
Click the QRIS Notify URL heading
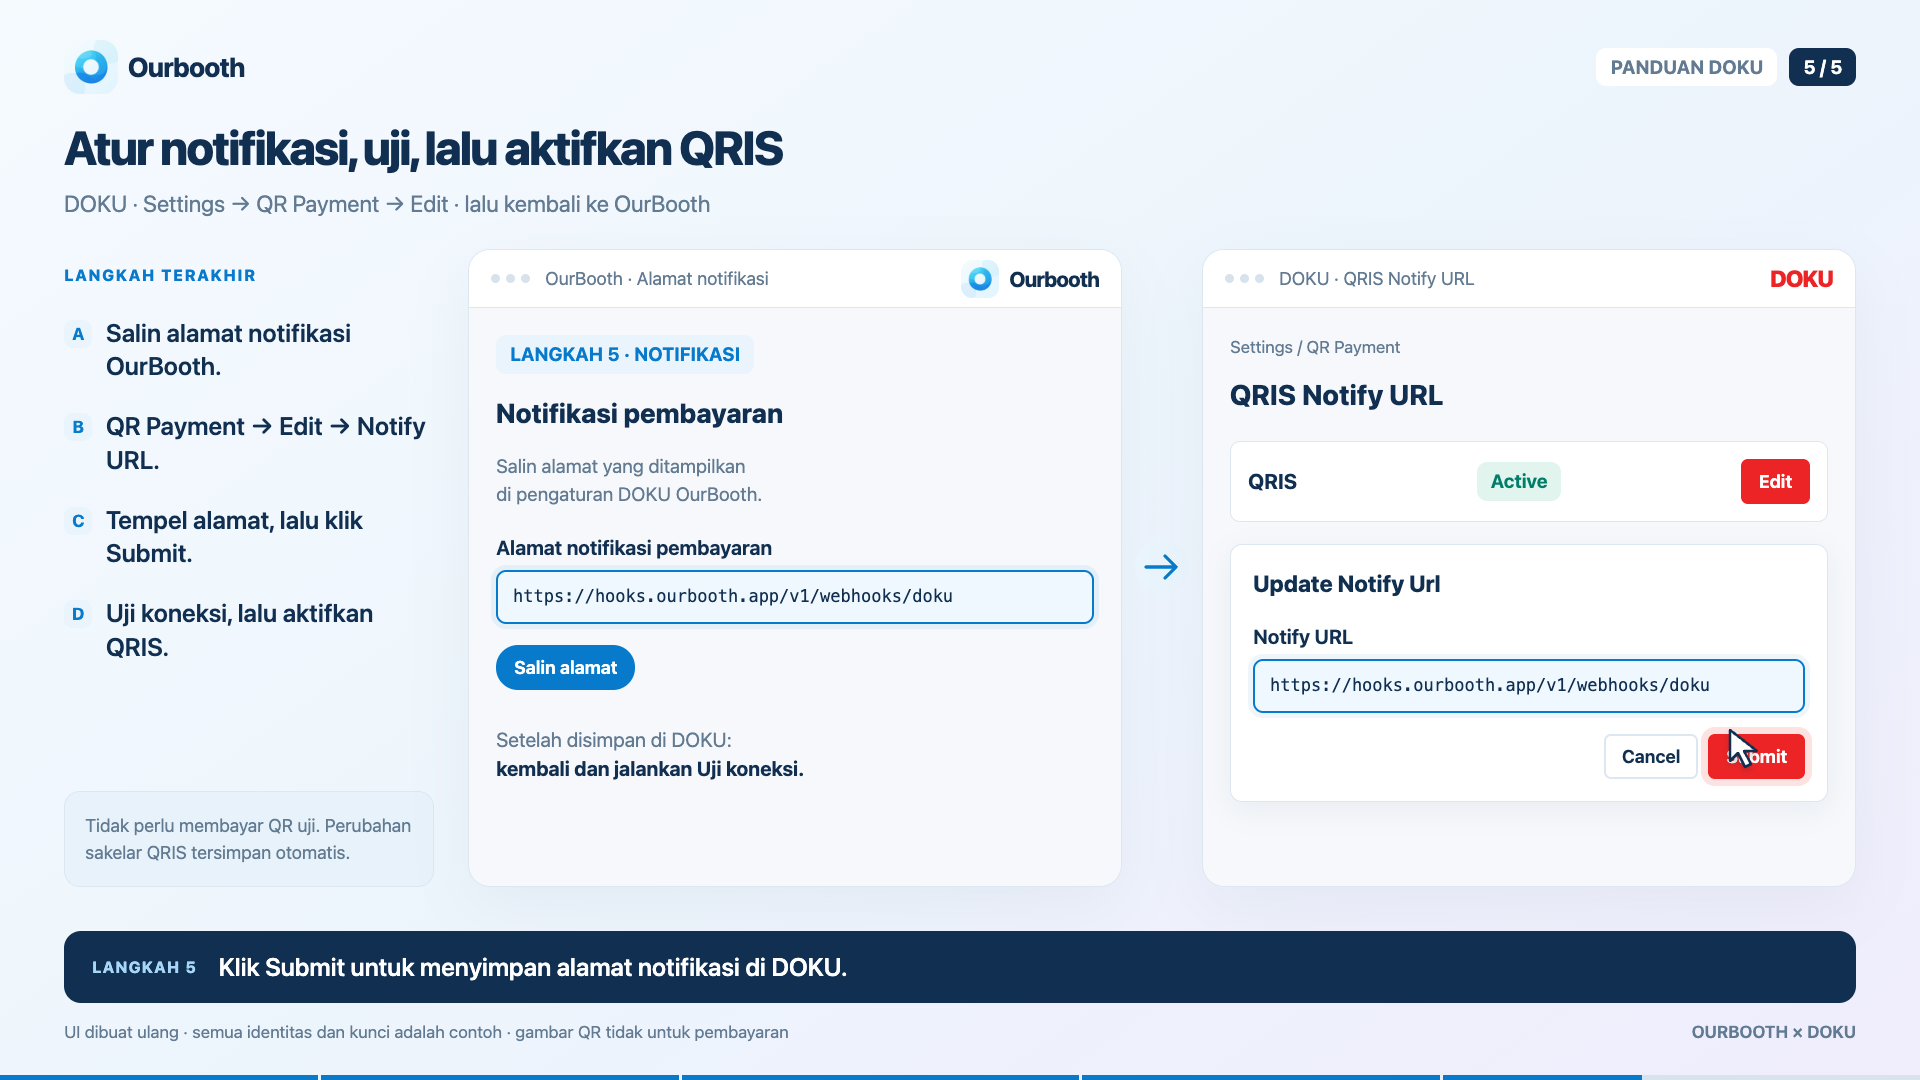click(1336, 396)
